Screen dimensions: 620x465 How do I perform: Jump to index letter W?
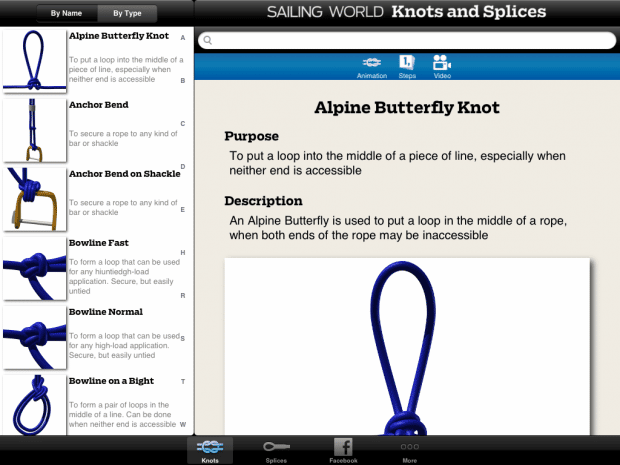point(183,425)
